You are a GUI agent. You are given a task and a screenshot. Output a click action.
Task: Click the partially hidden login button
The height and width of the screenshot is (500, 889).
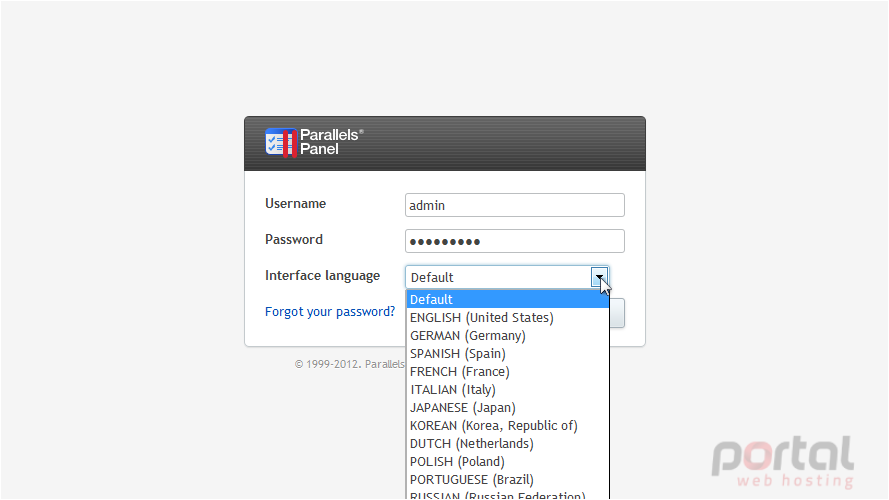pyautogui.click(x=617, y=313)
